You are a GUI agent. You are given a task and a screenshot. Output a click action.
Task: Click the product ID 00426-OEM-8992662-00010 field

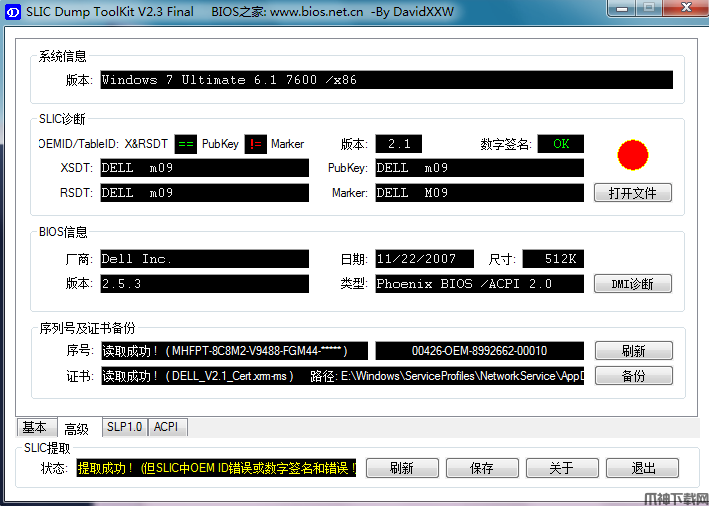point(479,351)
